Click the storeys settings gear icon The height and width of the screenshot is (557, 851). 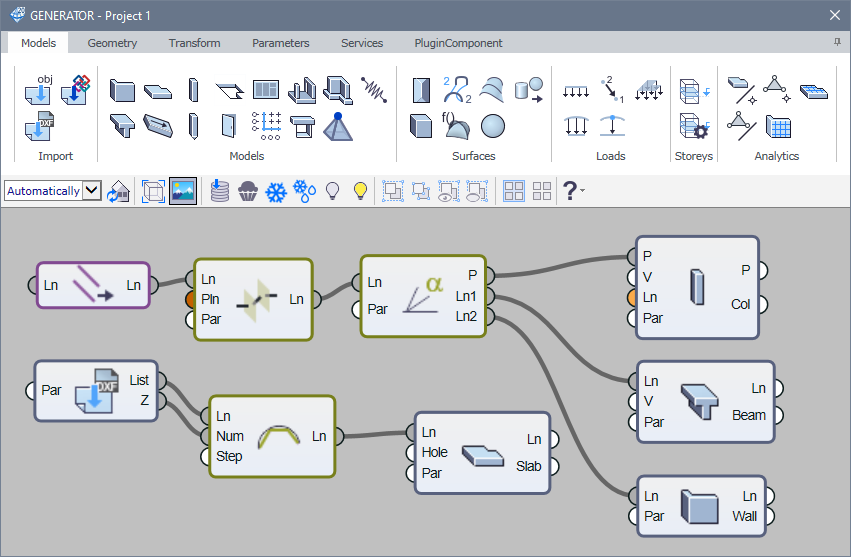(x=694, y=126)
